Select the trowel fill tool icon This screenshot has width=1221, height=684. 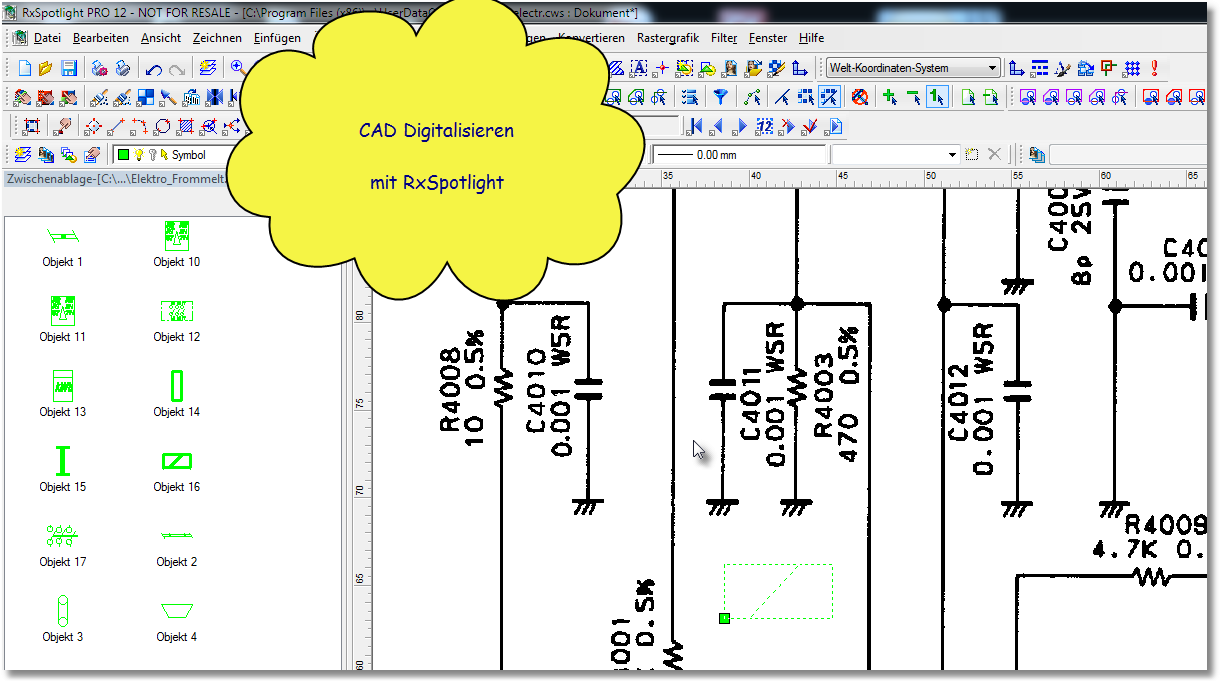click(x=168, y=96)
